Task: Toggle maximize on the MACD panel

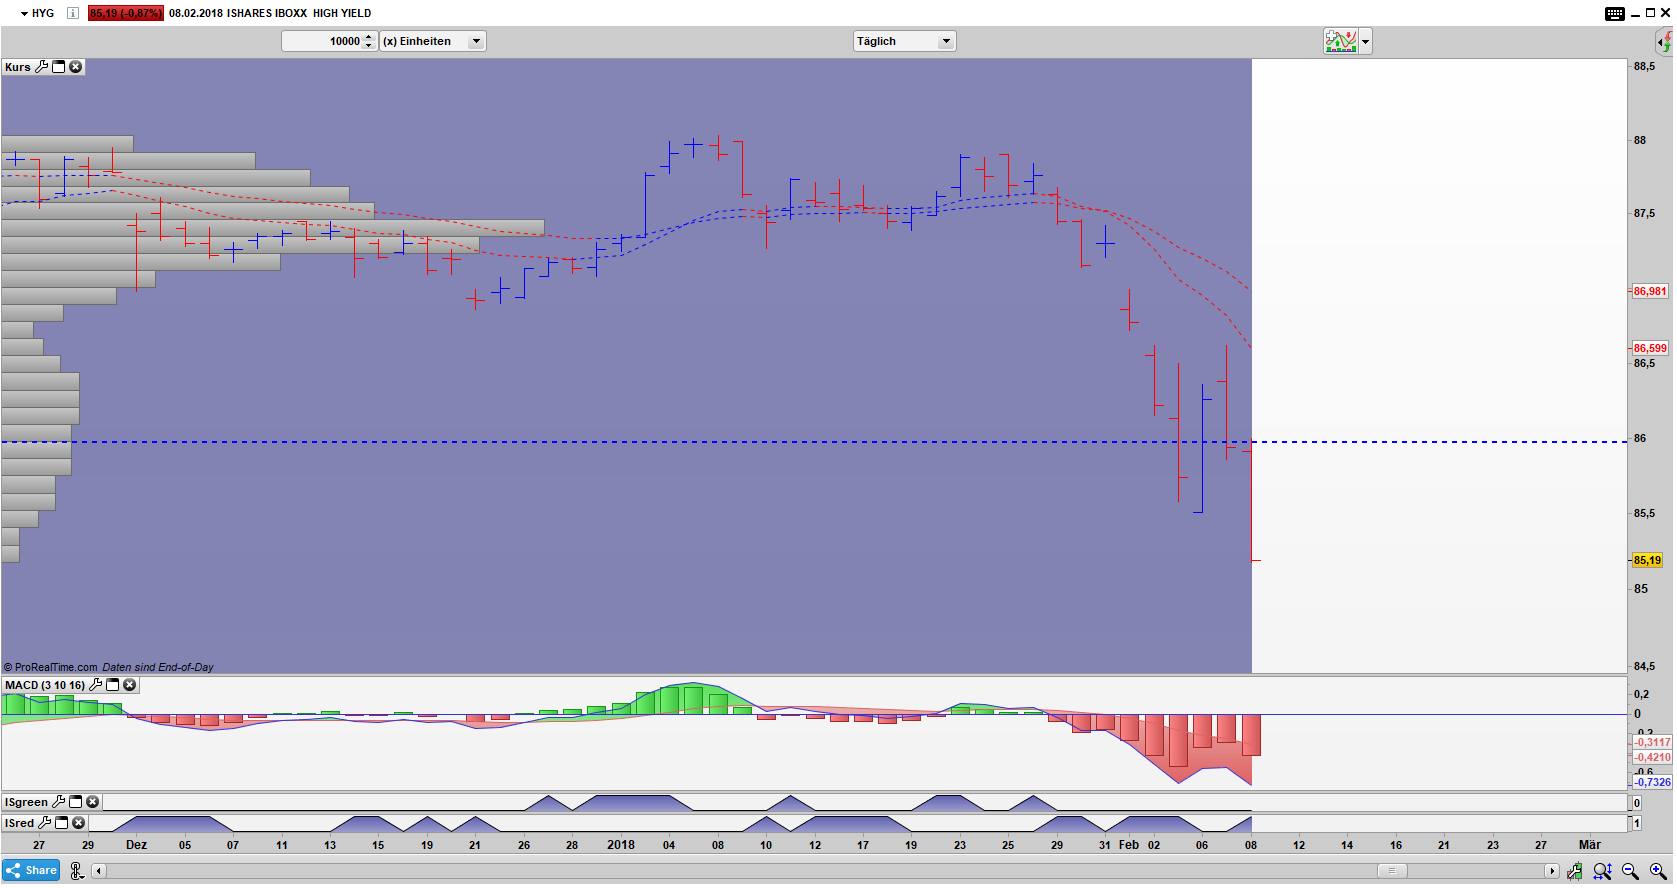Action: point(113,685)
